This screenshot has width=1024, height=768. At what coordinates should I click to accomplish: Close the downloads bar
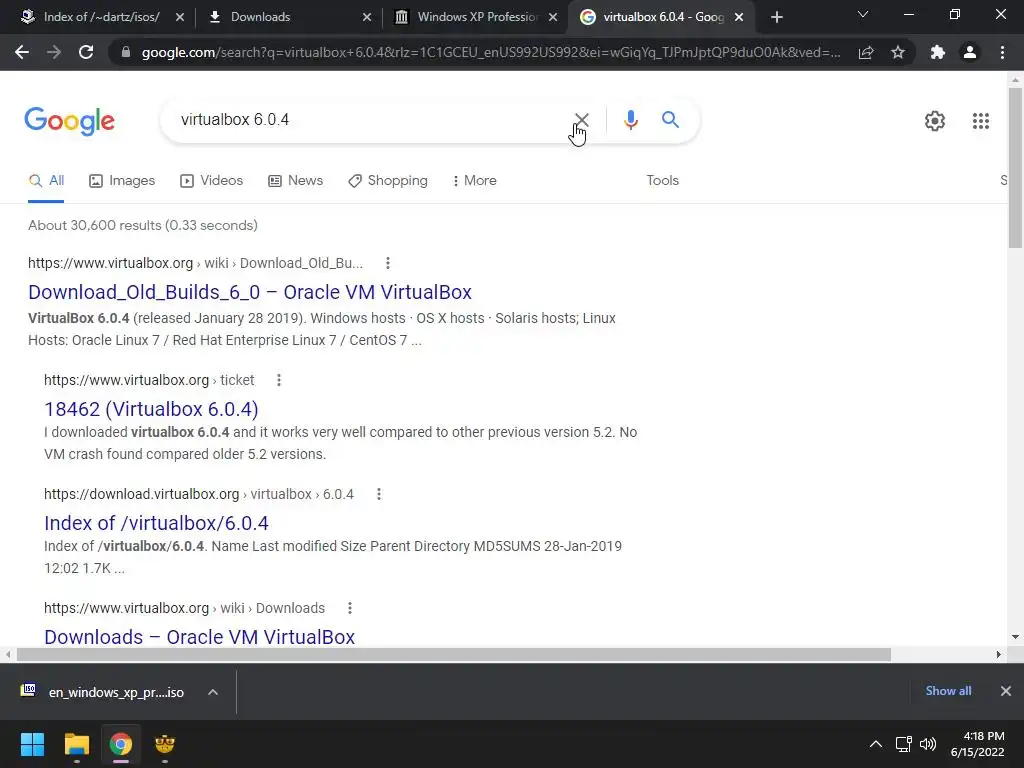(1006, 691)
